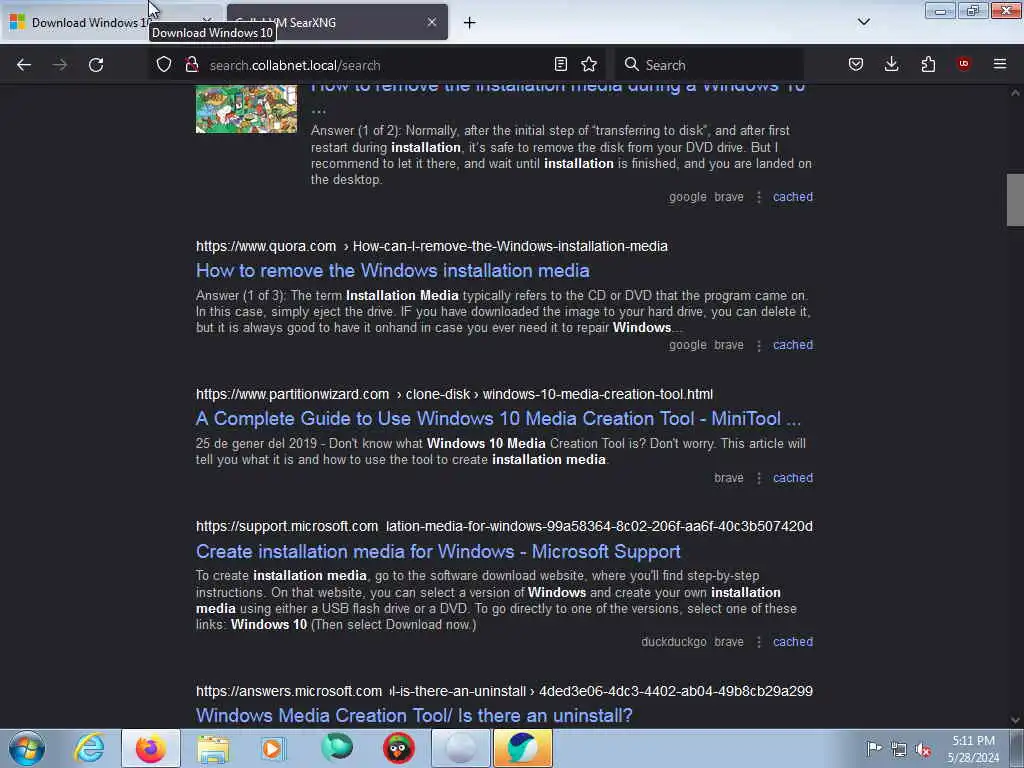This screenshot has height=768, width=1024.
Task: Open the first result thumbnail image
Action: [x=246, y=108]
